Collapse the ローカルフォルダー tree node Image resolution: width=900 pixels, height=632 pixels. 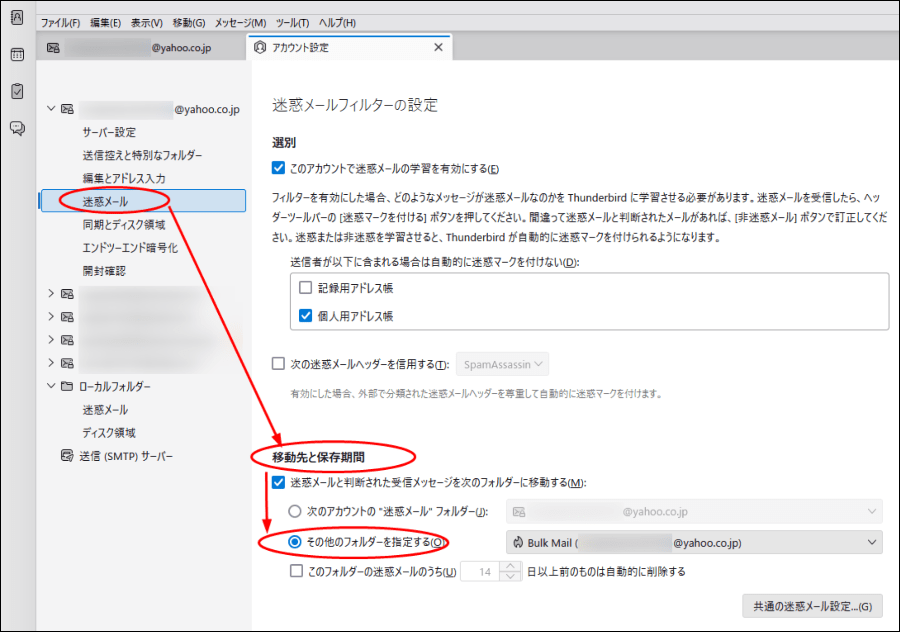[51, 386]
